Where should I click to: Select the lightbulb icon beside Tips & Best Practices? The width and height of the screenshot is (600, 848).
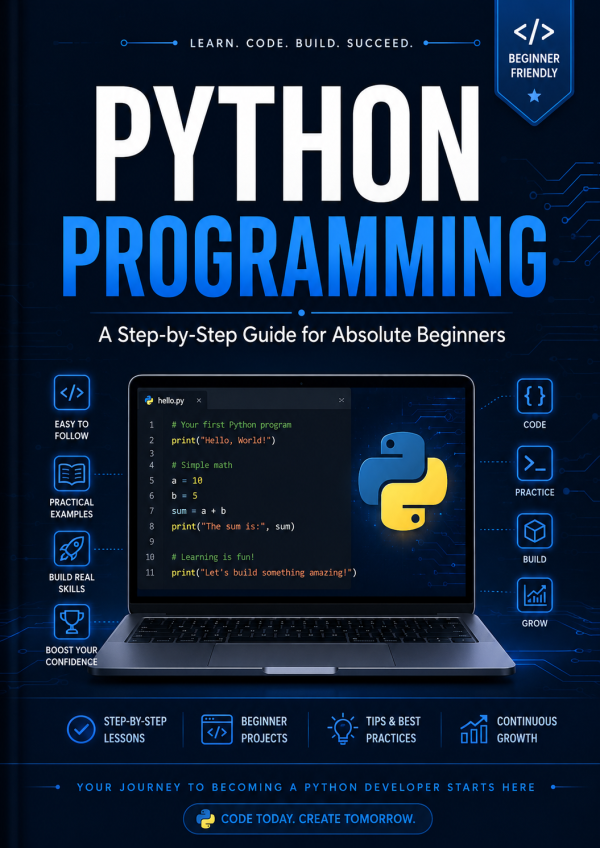point(342,729)
